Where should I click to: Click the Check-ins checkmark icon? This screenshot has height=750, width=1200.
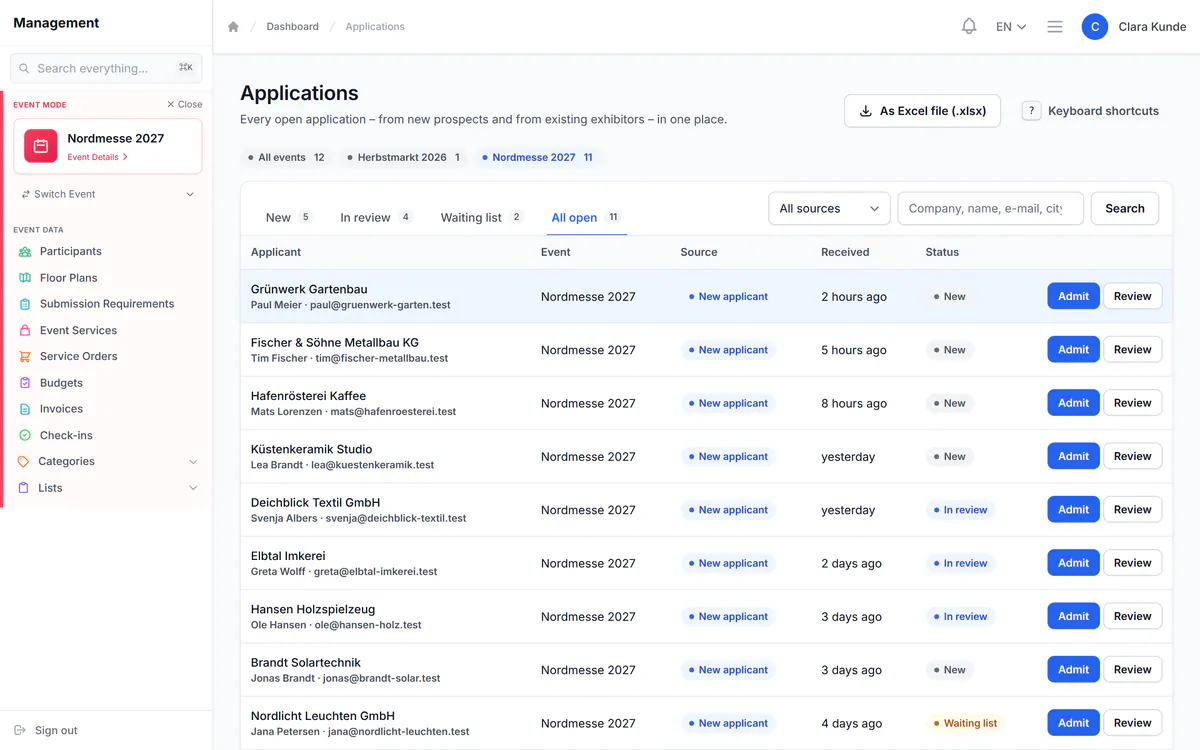click(25, 435)
